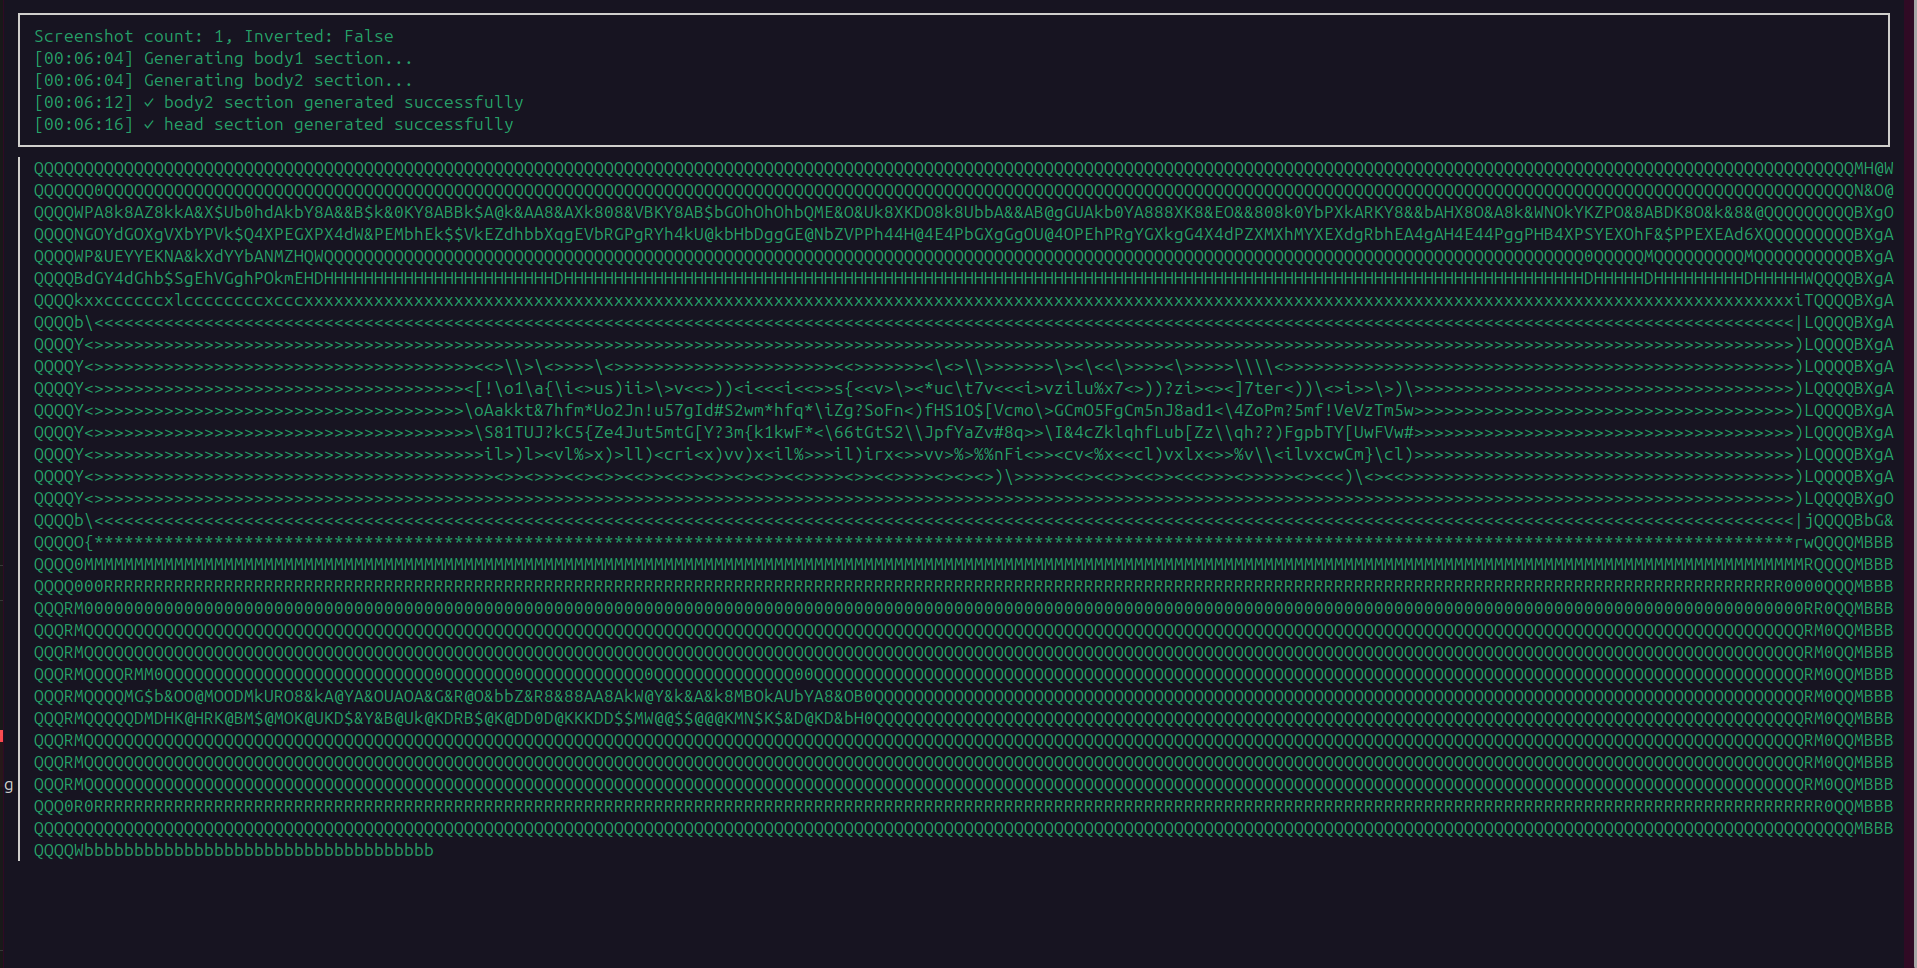The image size is (1917, 968).
Task: Click the 'Generating body1 section...' log line
Action: [278, 58]
